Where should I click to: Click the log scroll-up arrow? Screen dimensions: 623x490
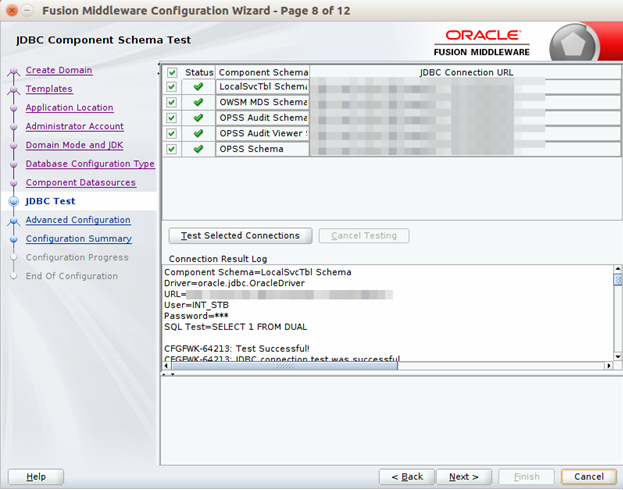[617, 269]
